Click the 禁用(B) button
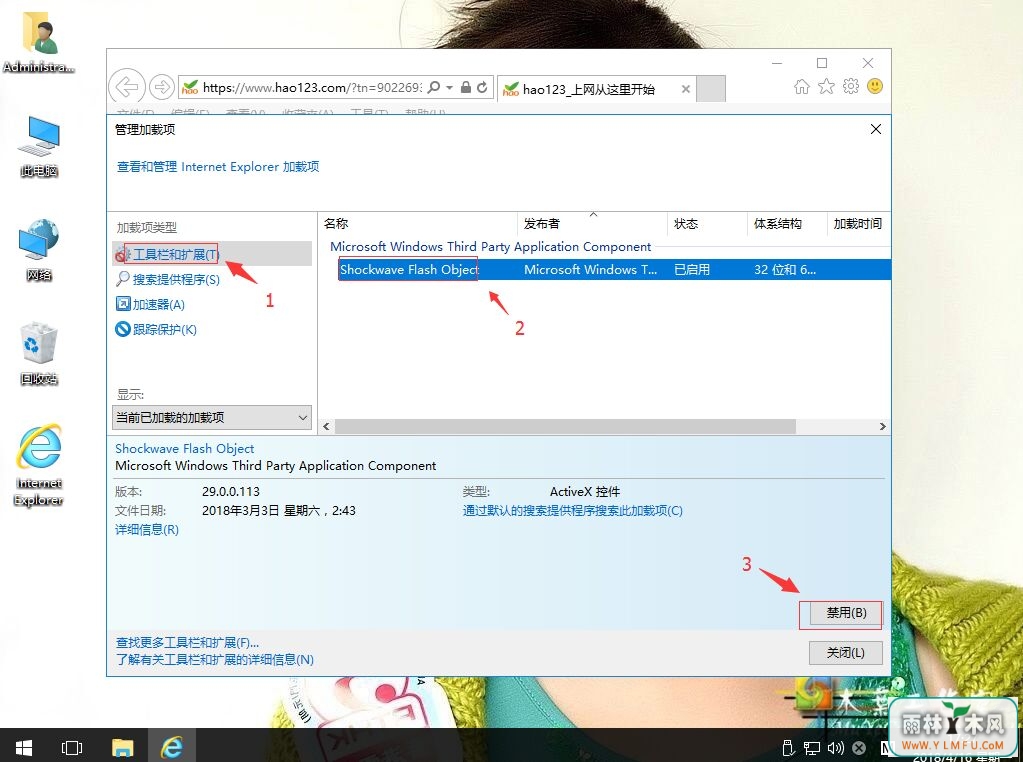The width and height of the screenshot is (1023, 762). [x=846, y=613]
